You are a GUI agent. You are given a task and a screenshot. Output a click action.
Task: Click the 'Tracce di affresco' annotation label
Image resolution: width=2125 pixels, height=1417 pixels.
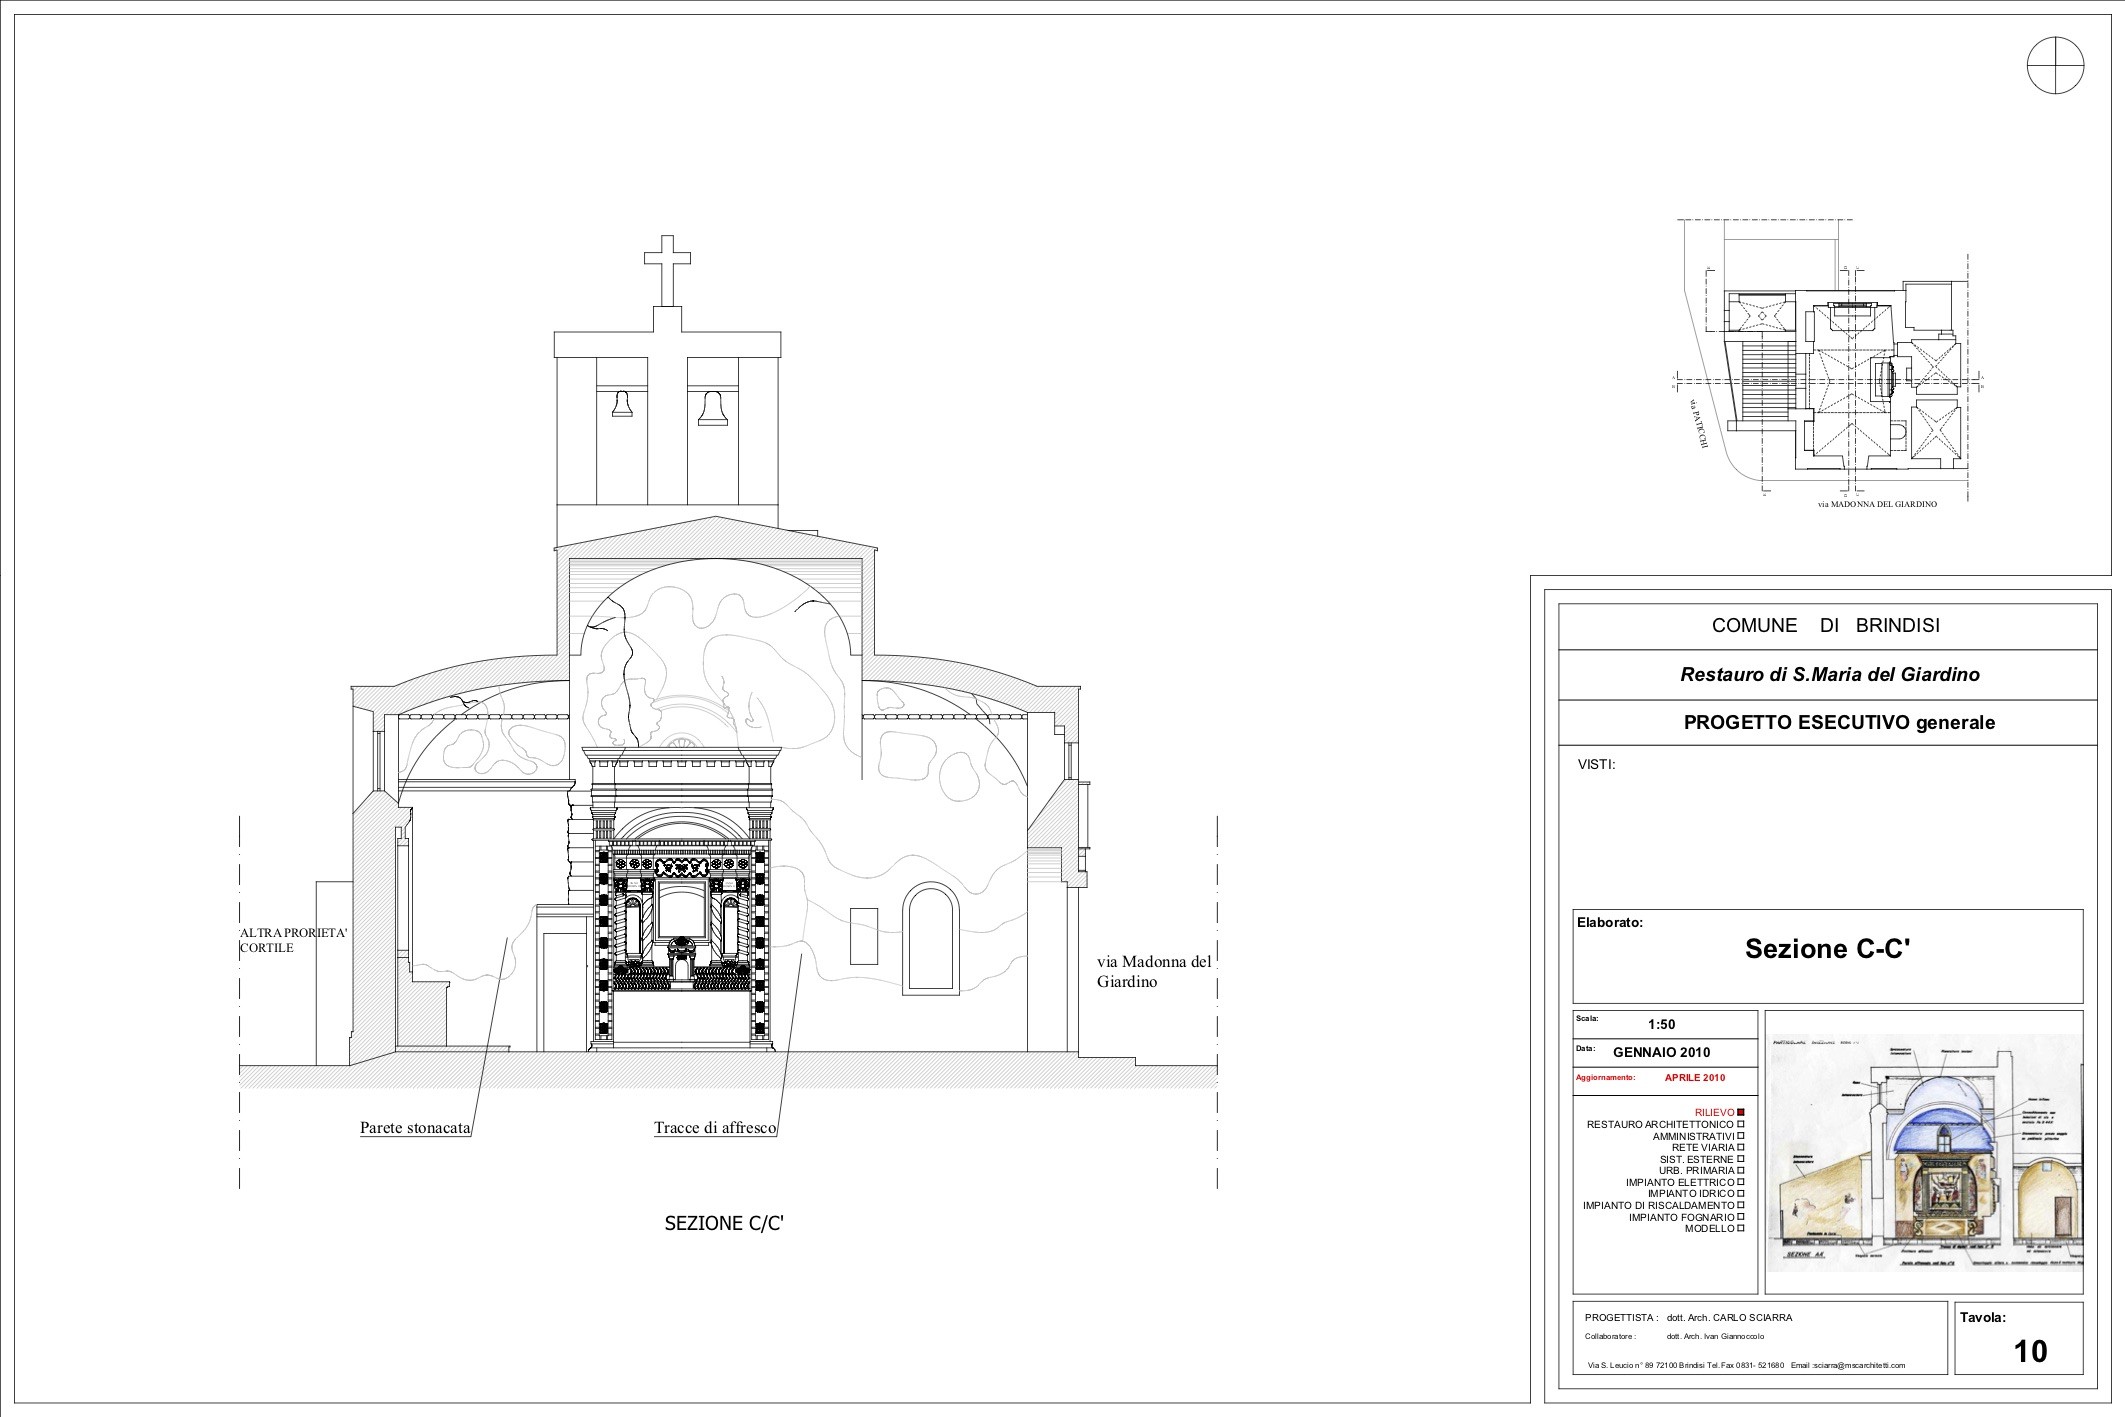point(715,1128)
